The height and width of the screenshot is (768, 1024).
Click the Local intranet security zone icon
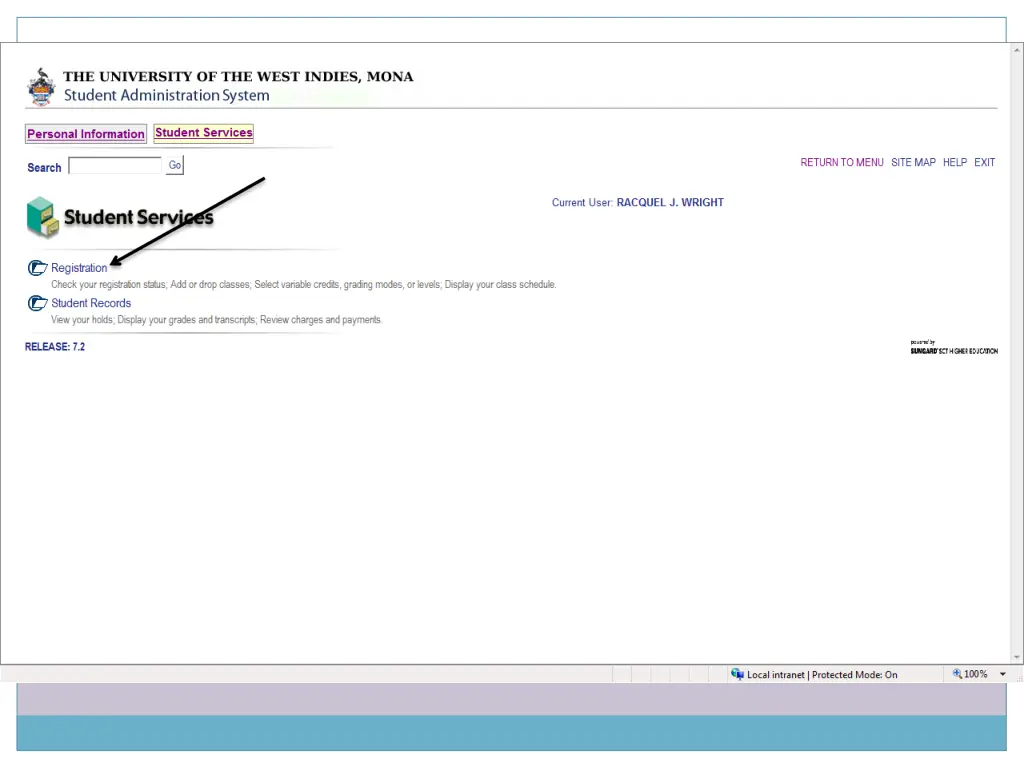coord(737,674)
